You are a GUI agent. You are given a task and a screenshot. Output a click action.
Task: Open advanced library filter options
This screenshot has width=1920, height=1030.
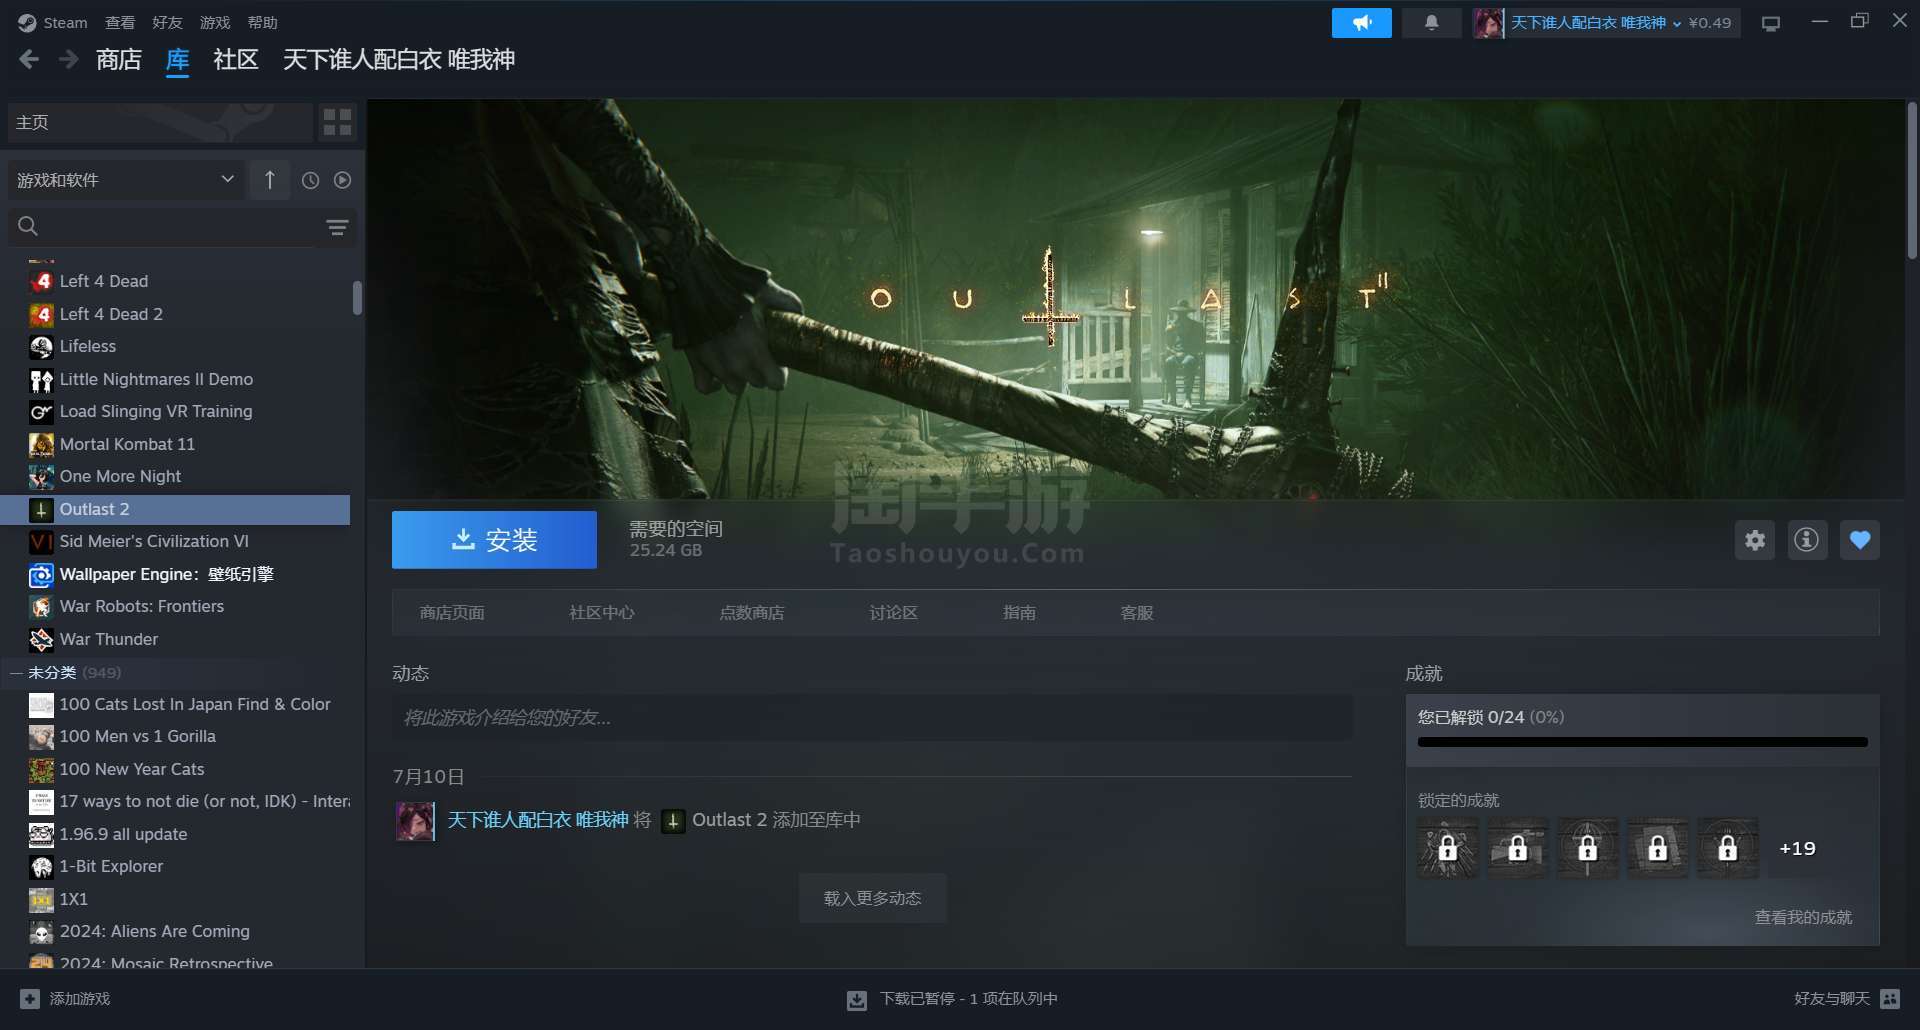click(337, 227)
